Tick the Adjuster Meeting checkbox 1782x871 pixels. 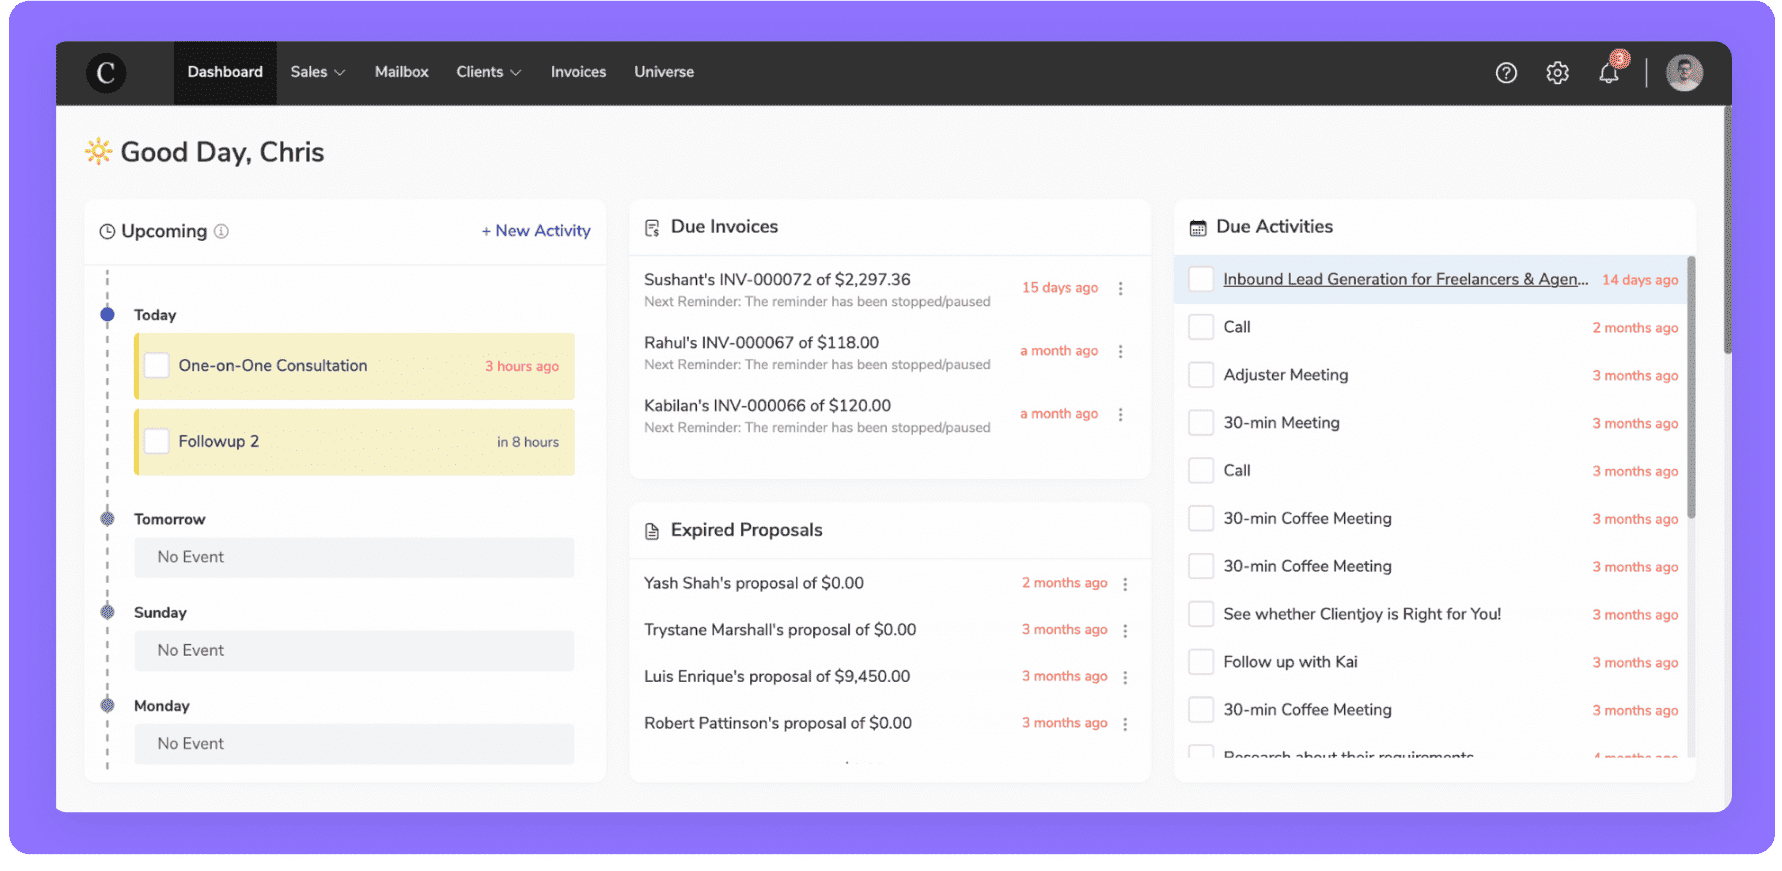pyautogui.click(x=1200, y=375)
